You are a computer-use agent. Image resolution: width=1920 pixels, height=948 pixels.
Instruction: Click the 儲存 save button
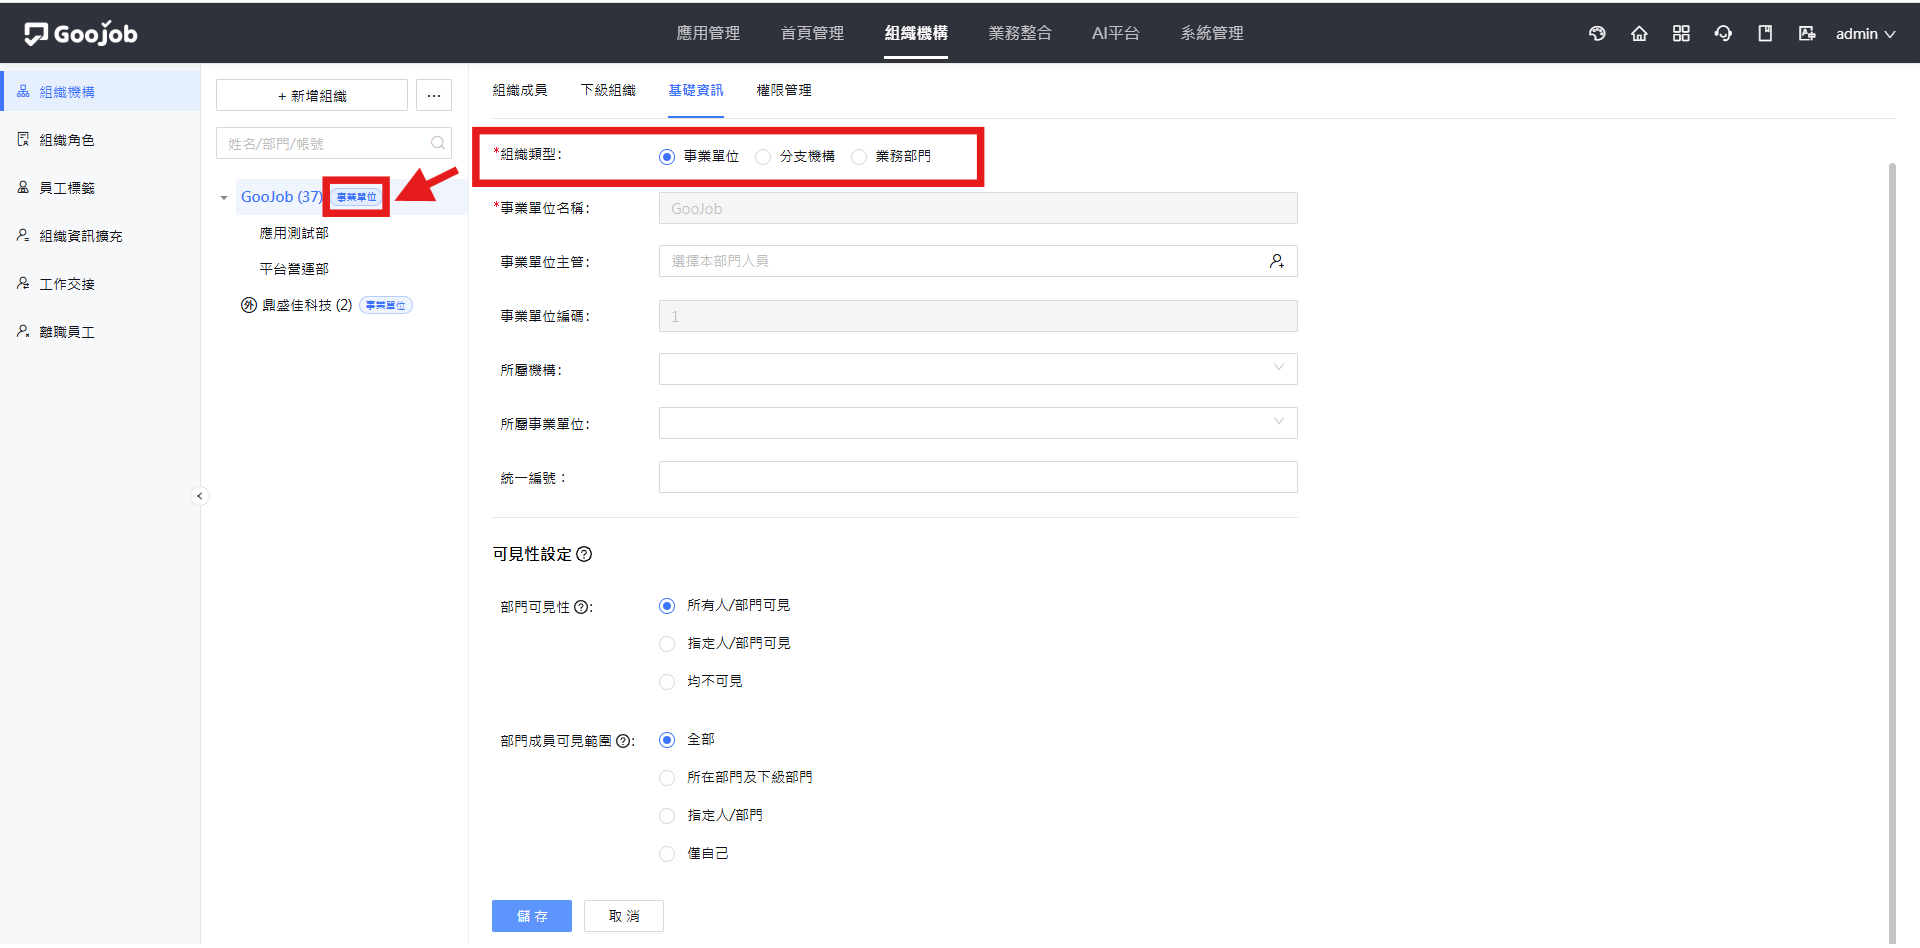[x=532, y=916]
